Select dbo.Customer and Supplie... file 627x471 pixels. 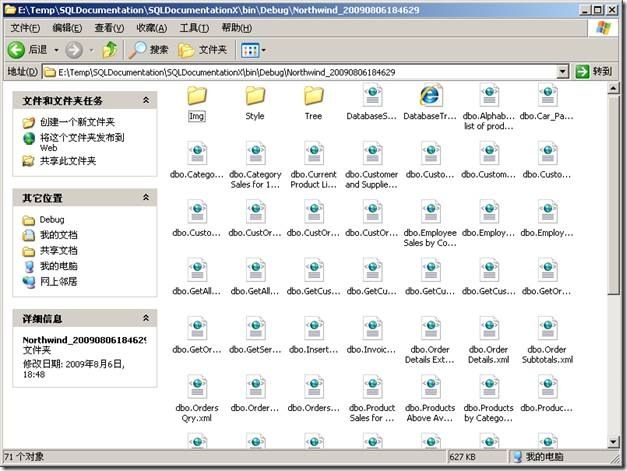(372, 165)
